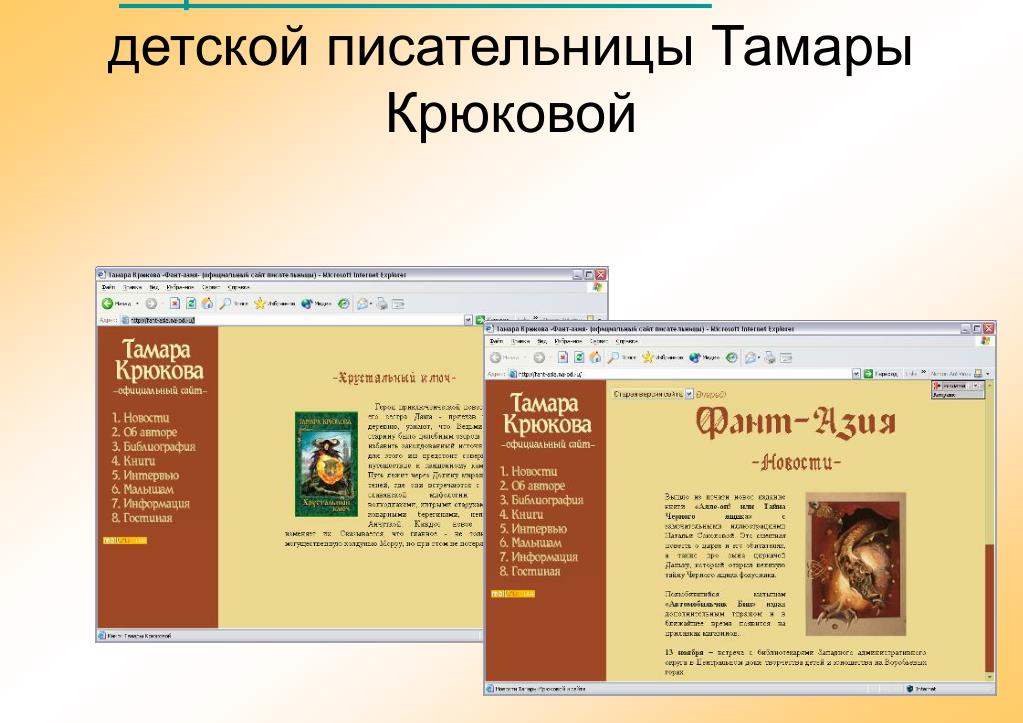
Task: Click yellow counter banner under menu in right window
Action: [x=513, y=594]
